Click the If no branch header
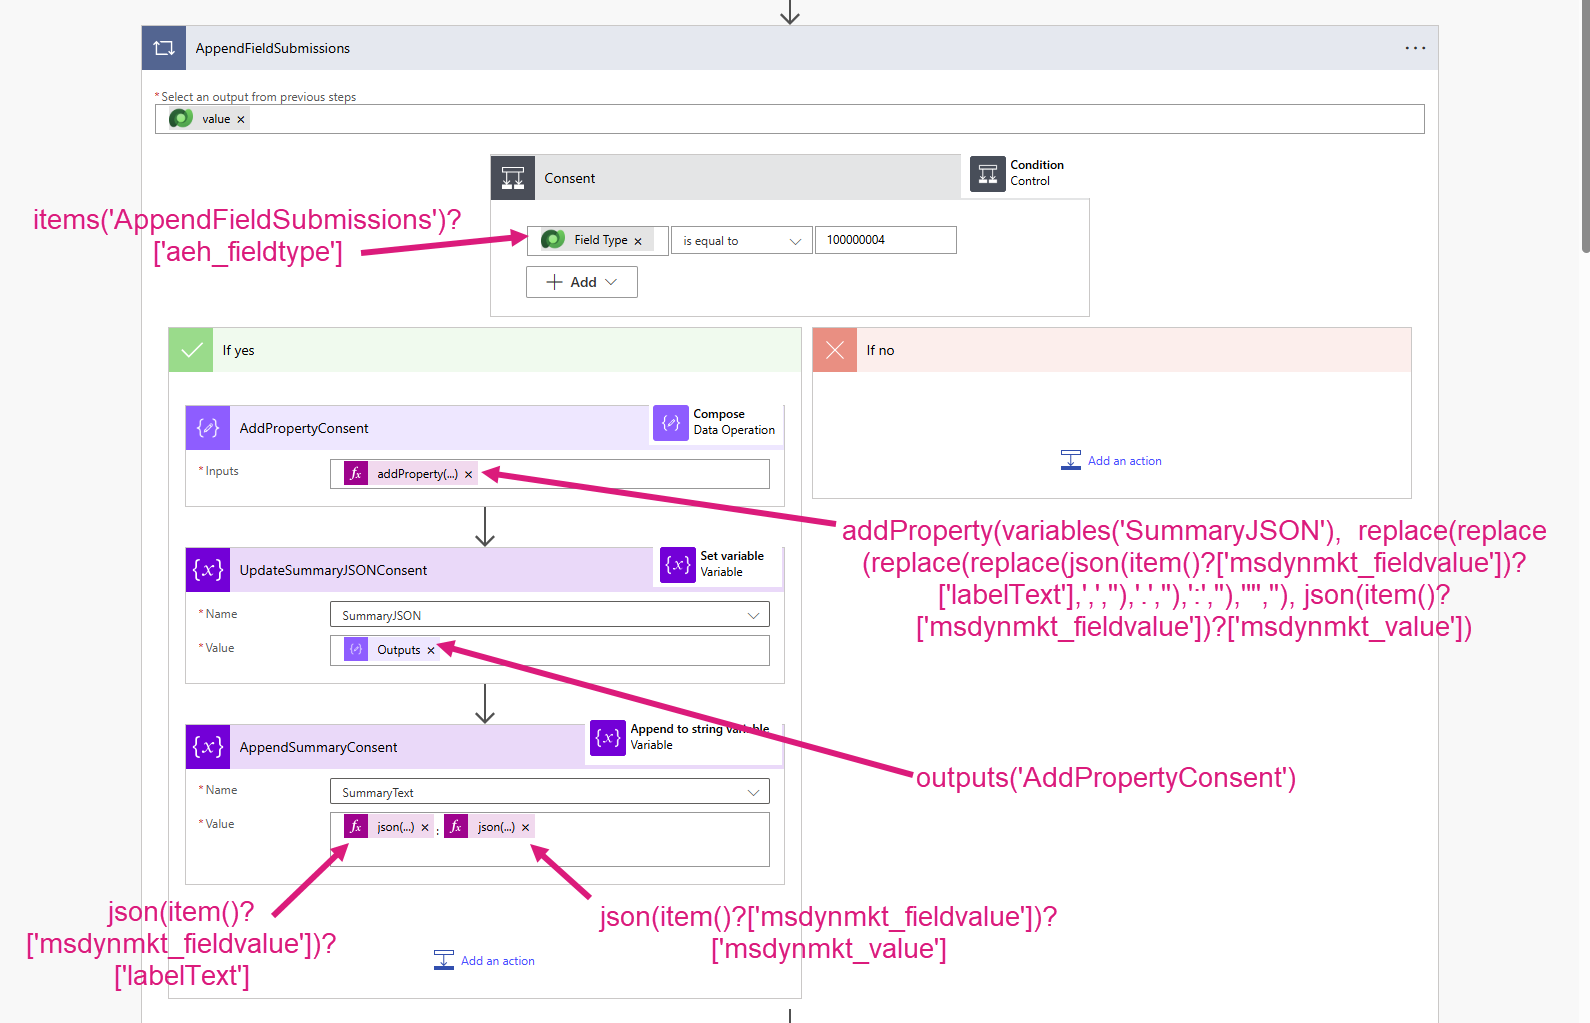1590x1023 pixels. tap(1112, 350)
